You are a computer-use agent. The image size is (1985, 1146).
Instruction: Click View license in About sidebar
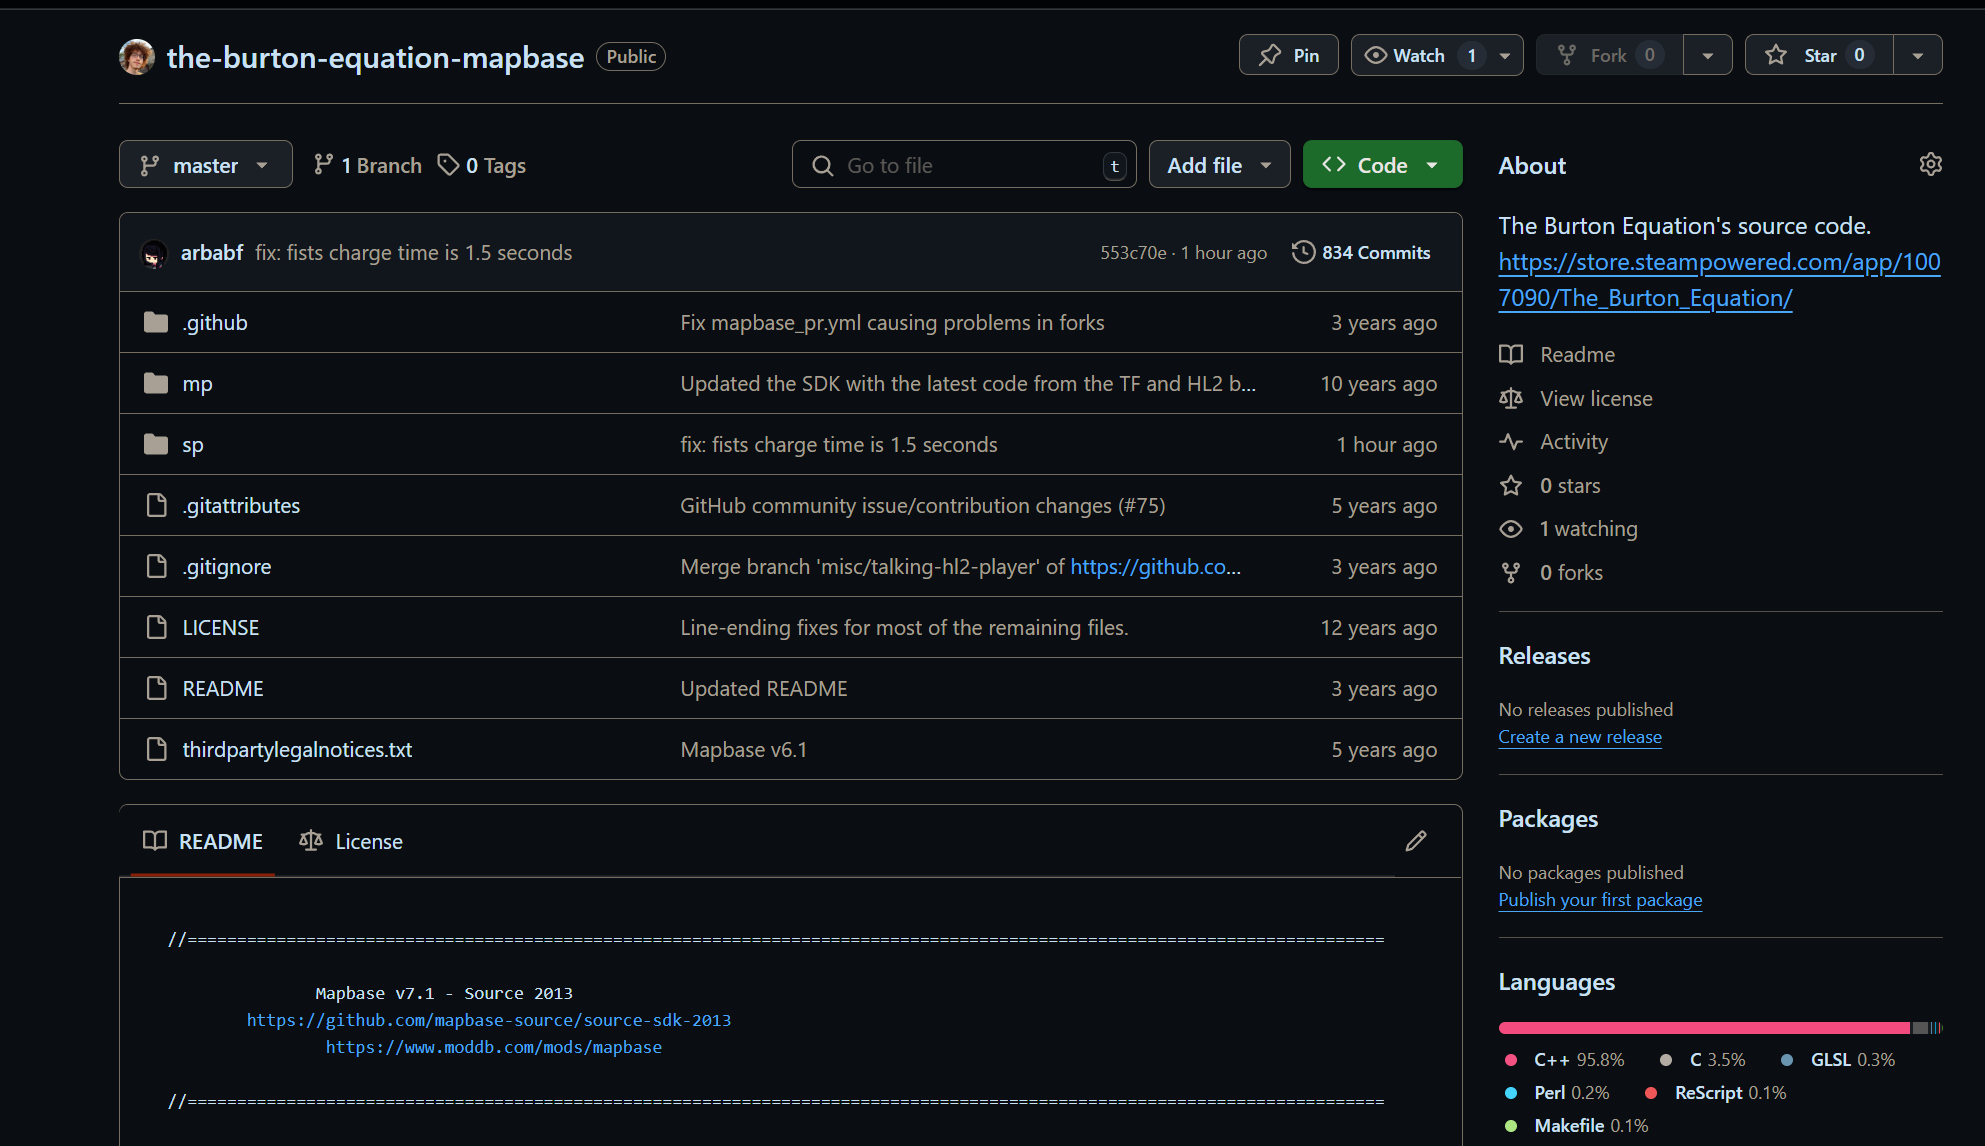(x=1576, y=399)
